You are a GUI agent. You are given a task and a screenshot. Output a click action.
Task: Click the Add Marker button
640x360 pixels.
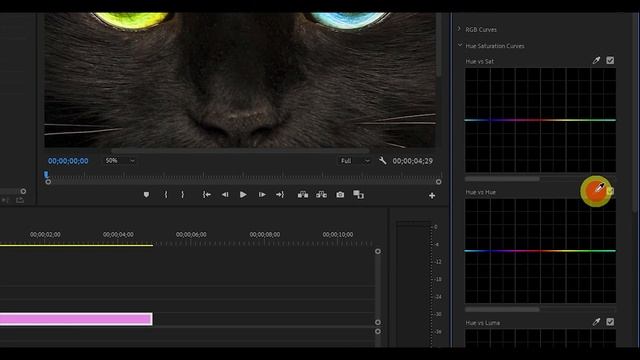click(146, 195)
